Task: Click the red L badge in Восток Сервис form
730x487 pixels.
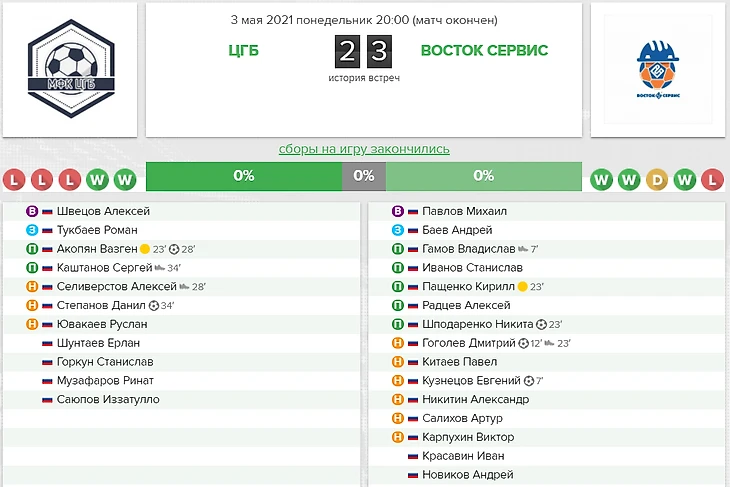Action: (711, 180)
